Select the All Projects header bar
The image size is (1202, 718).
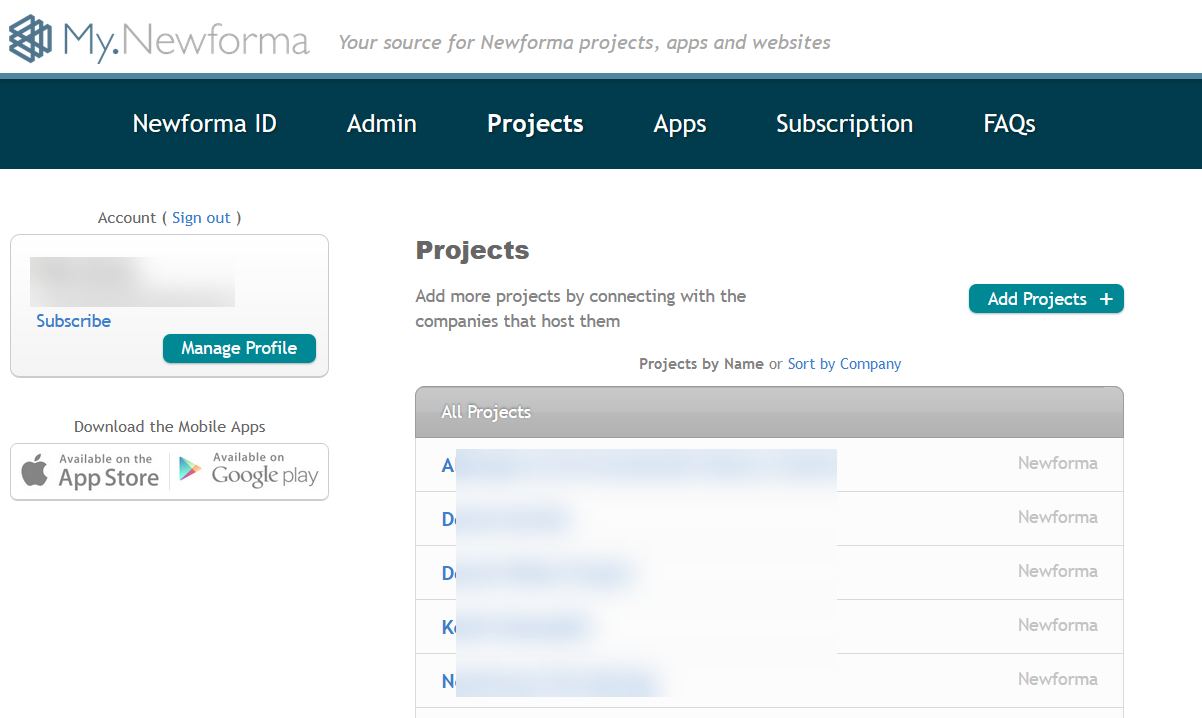768,411
